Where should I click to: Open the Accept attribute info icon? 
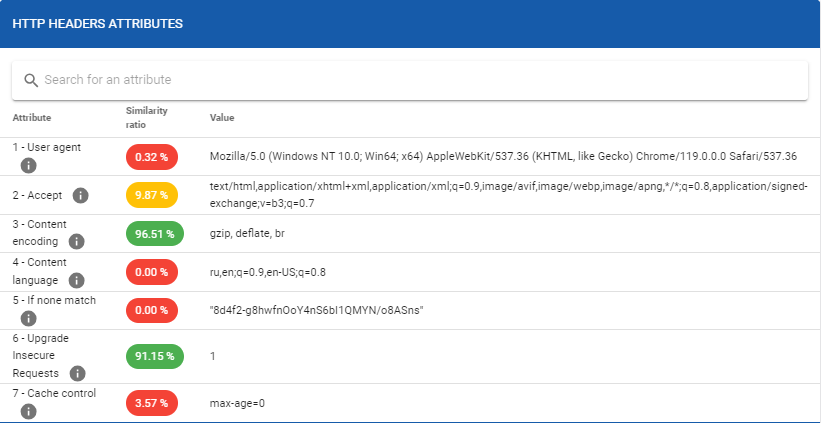[81, 195]
